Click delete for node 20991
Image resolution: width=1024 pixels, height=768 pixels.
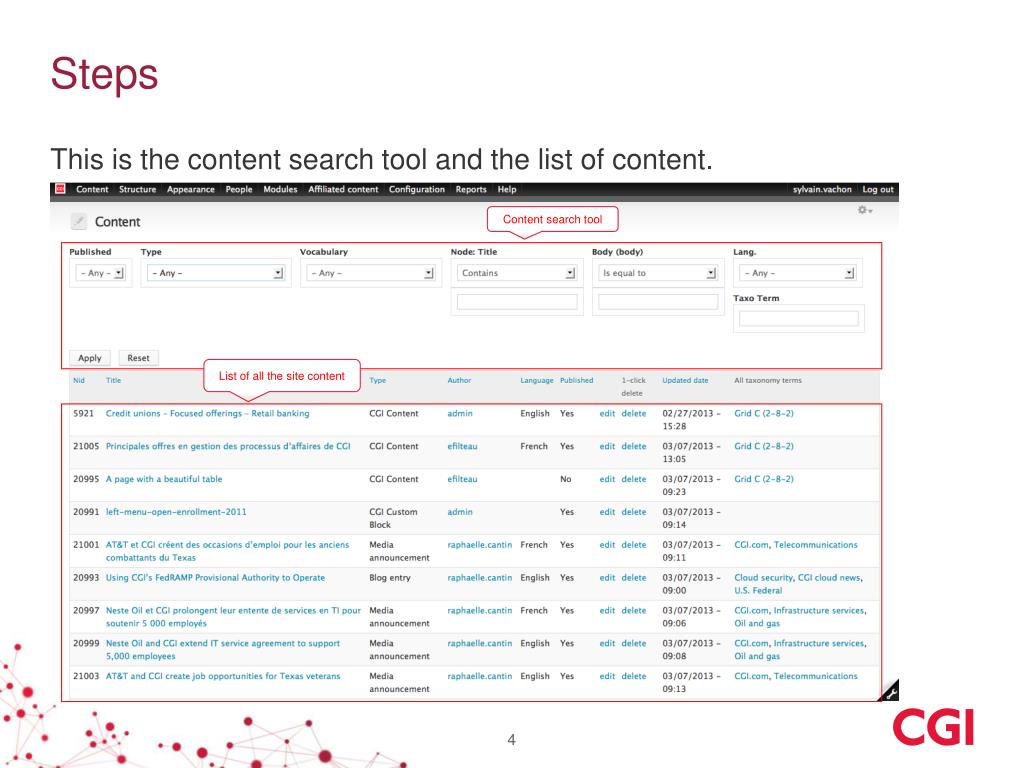(x=633, y=512)
